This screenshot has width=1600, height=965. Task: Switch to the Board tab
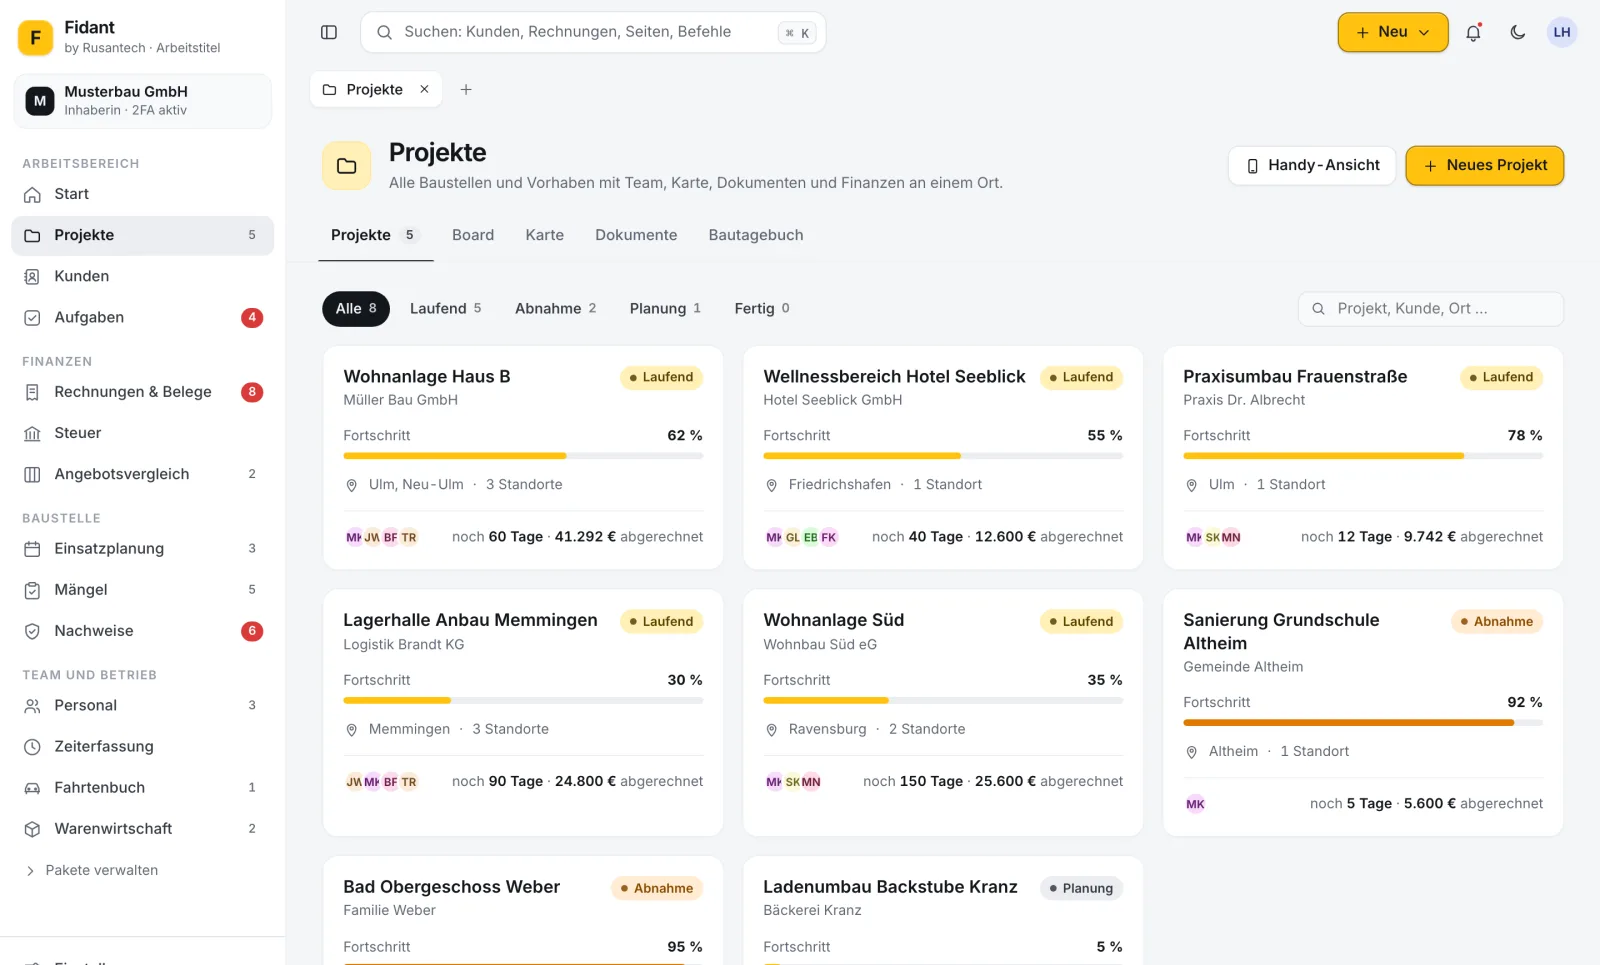[473, 235]
